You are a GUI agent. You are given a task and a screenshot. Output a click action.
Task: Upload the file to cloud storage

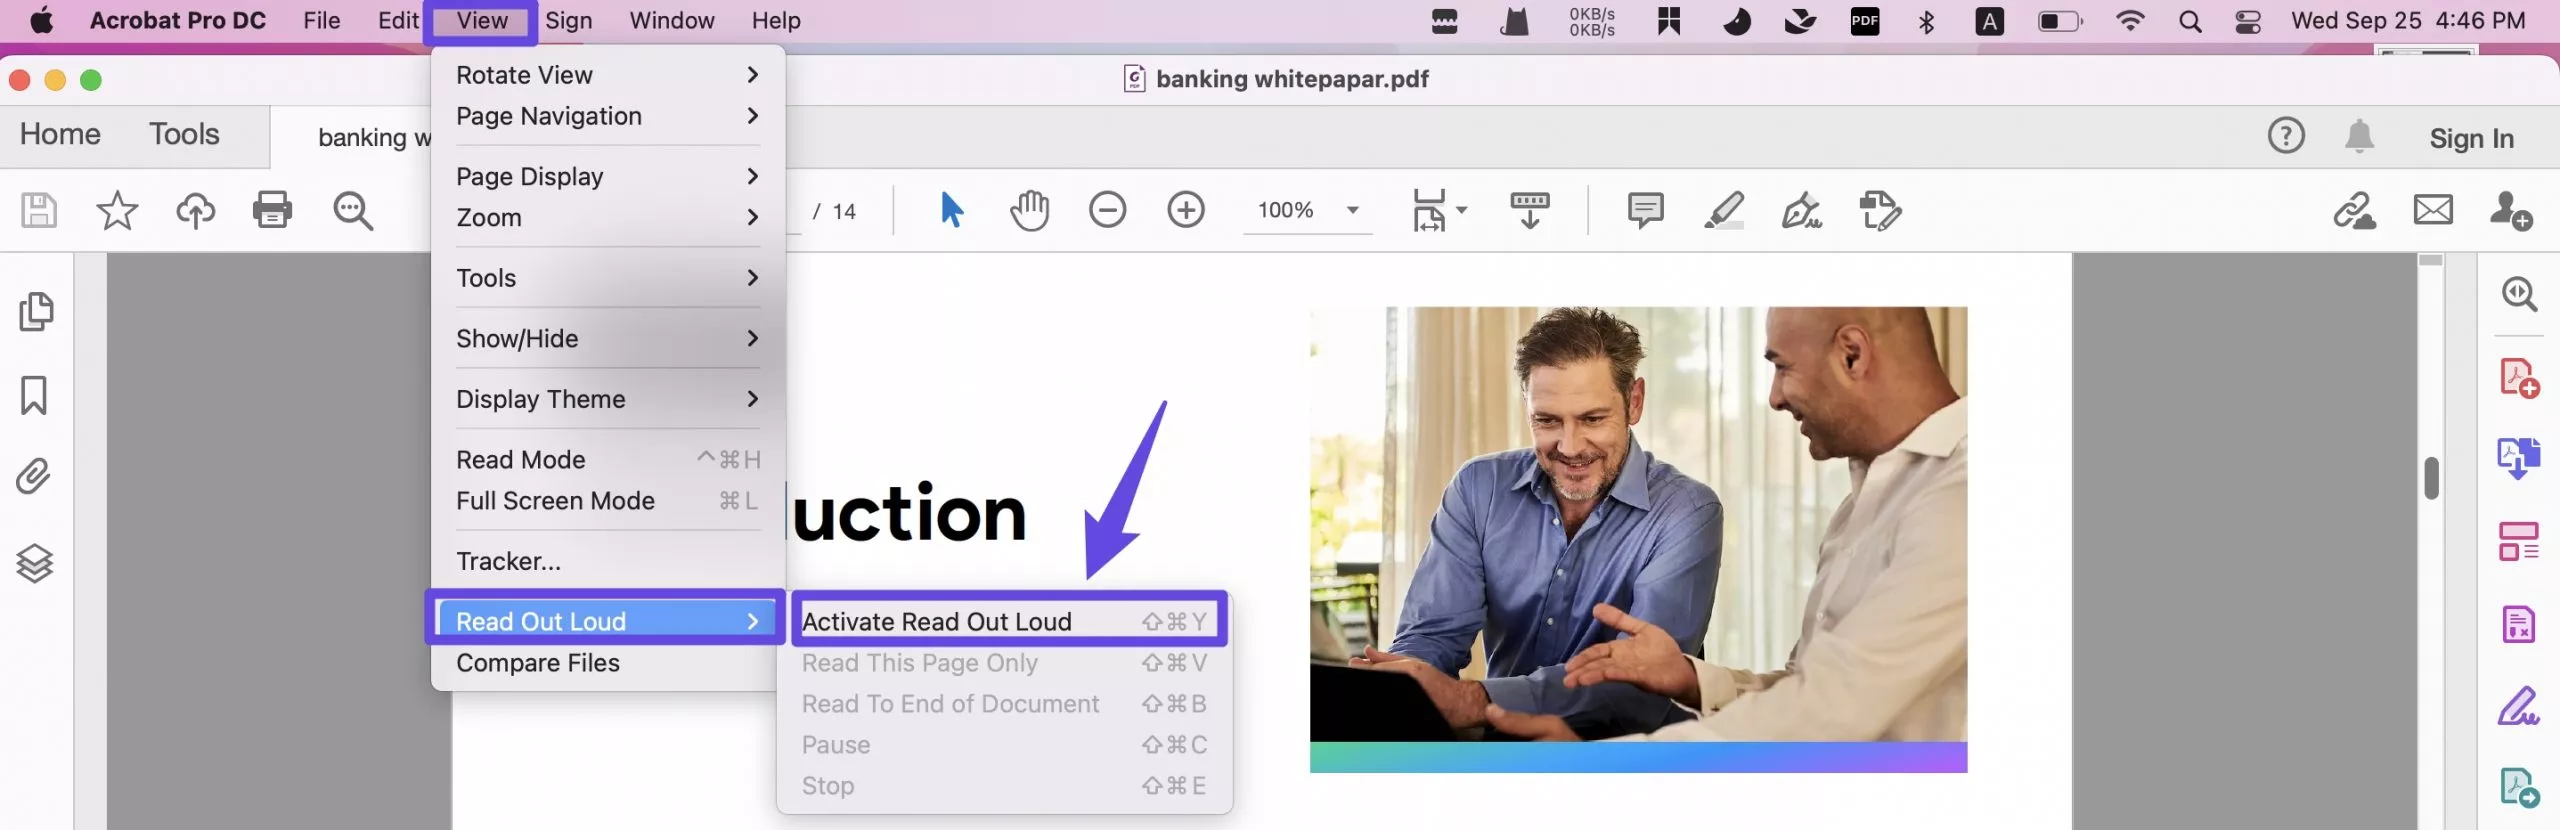coord(195,211)
